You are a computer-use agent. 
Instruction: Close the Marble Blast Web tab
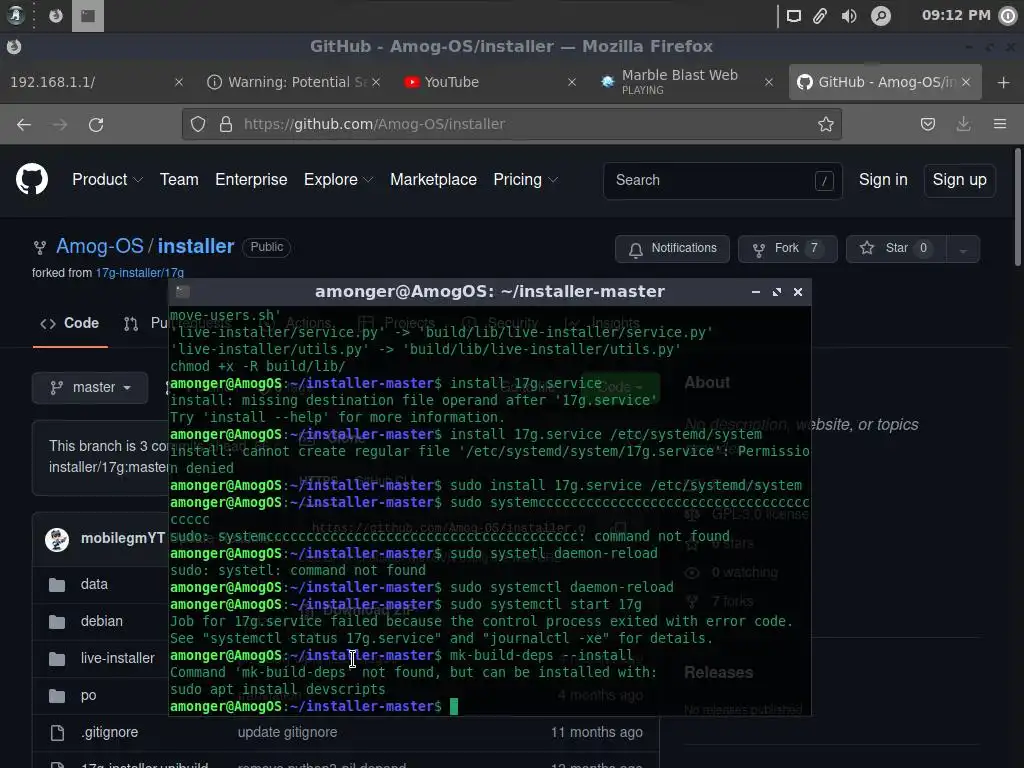[x=769, y=82]
